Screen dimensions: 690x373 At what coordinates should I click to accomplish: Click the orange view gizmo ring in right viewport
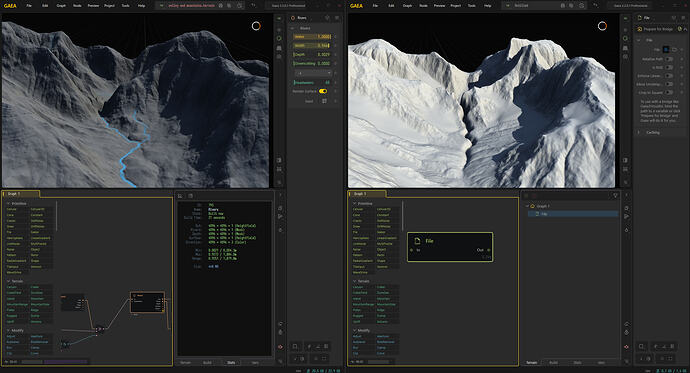pyautogui.click(x=602, y=26)
